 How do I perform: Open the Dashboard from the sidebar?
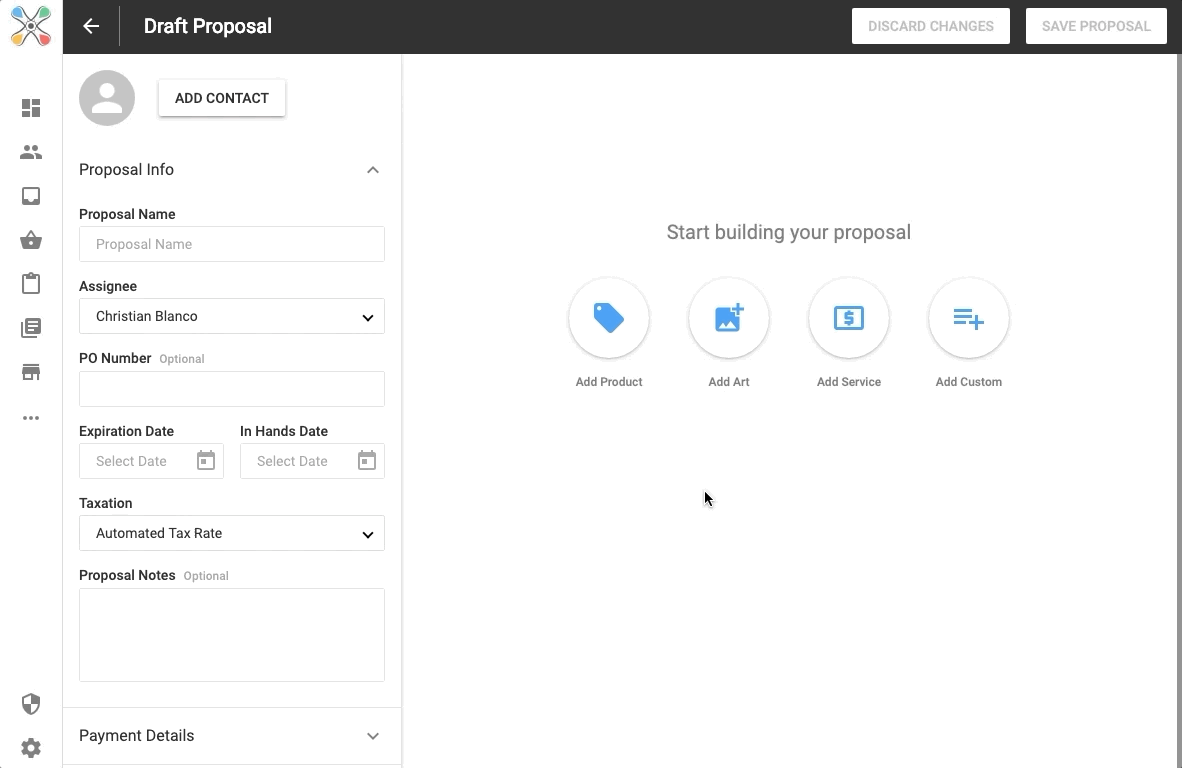31,107
